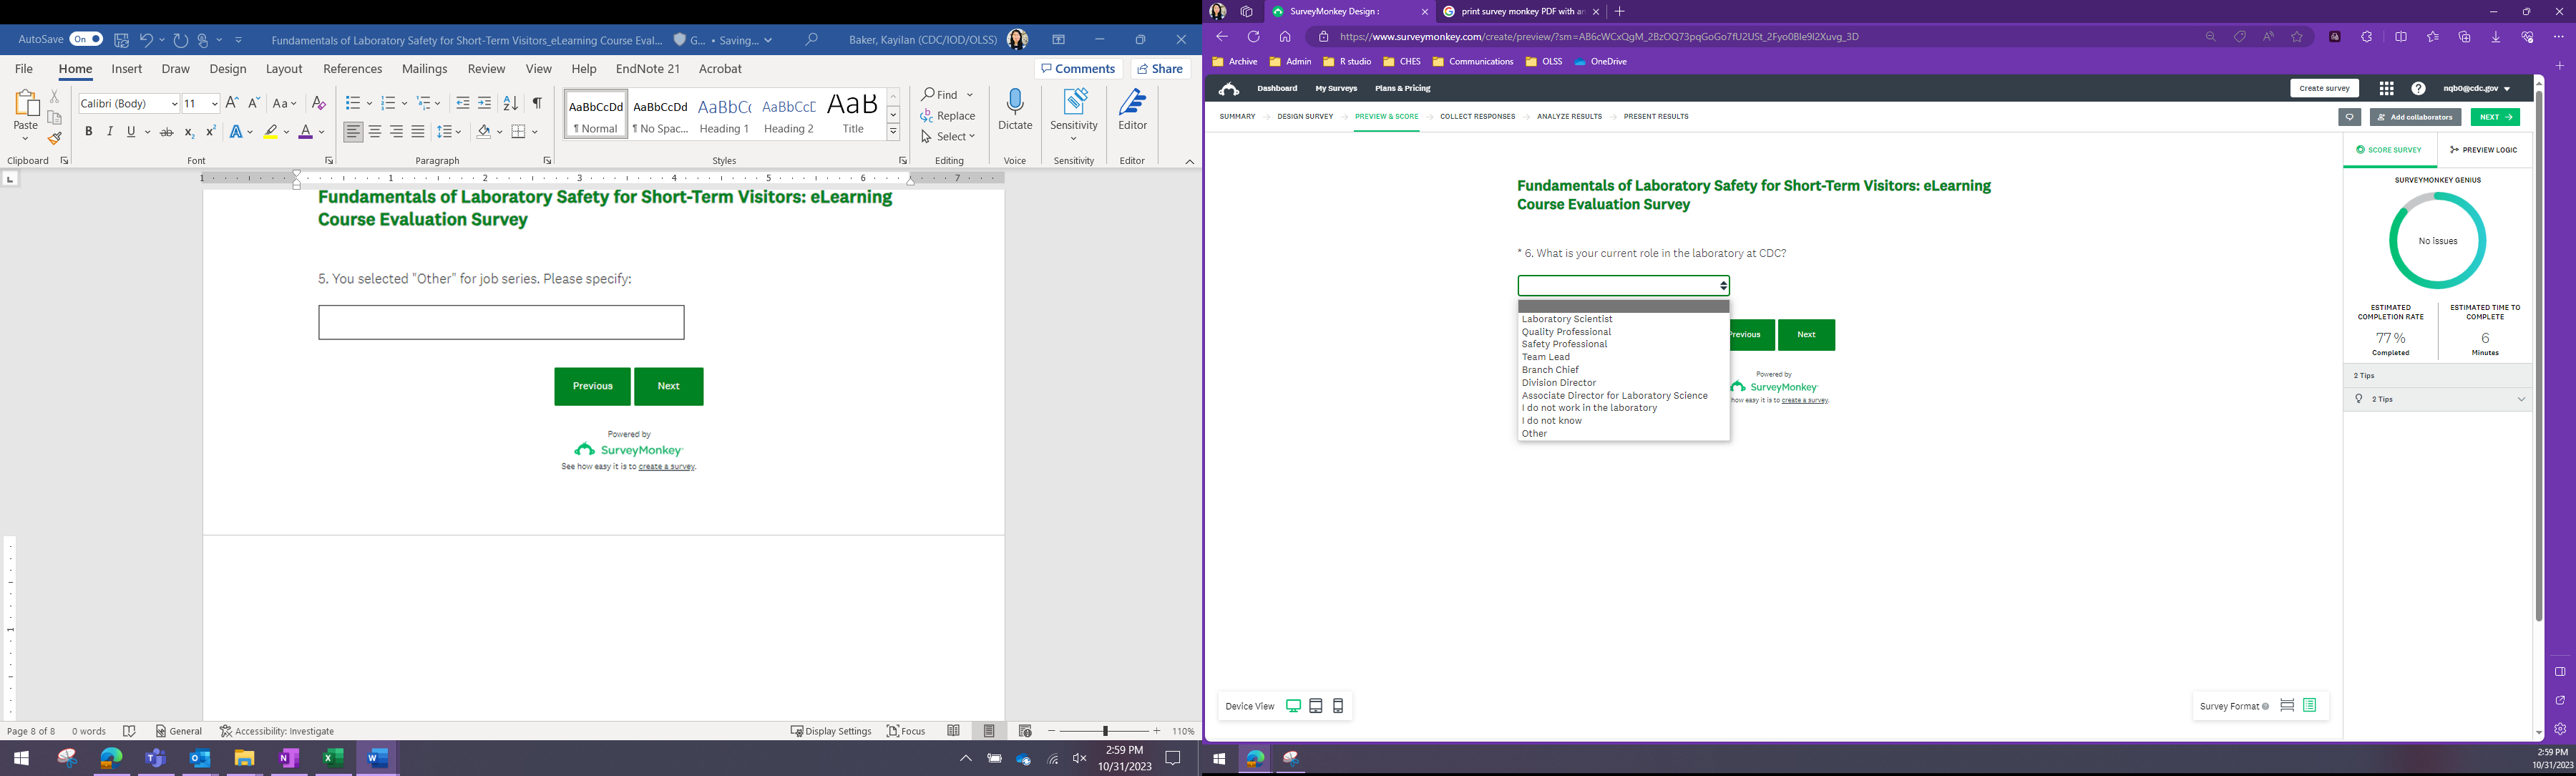Viewport: 2576px width, 776px height.
Task: Apply Strikethrough formatting
Action: [x=167, y=132]
